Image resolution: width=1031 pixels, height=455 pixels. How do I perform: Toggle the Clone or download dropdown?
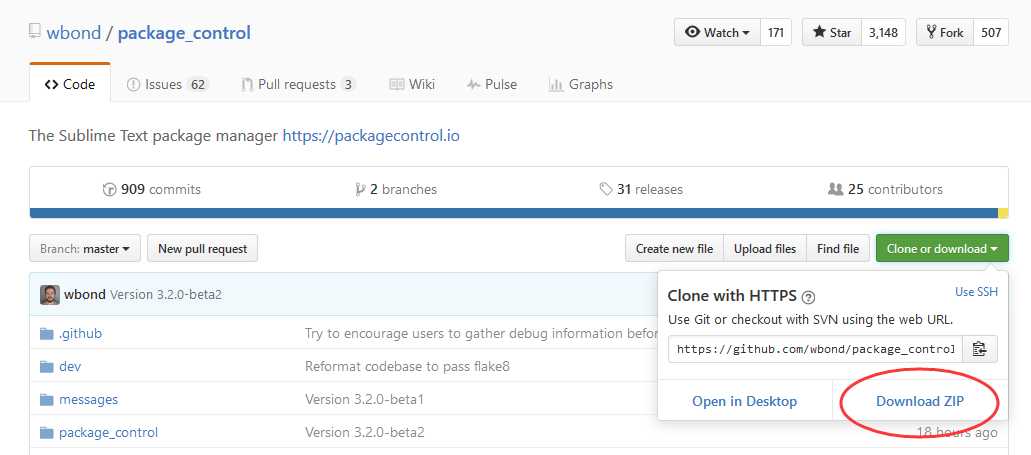[942, 249]
